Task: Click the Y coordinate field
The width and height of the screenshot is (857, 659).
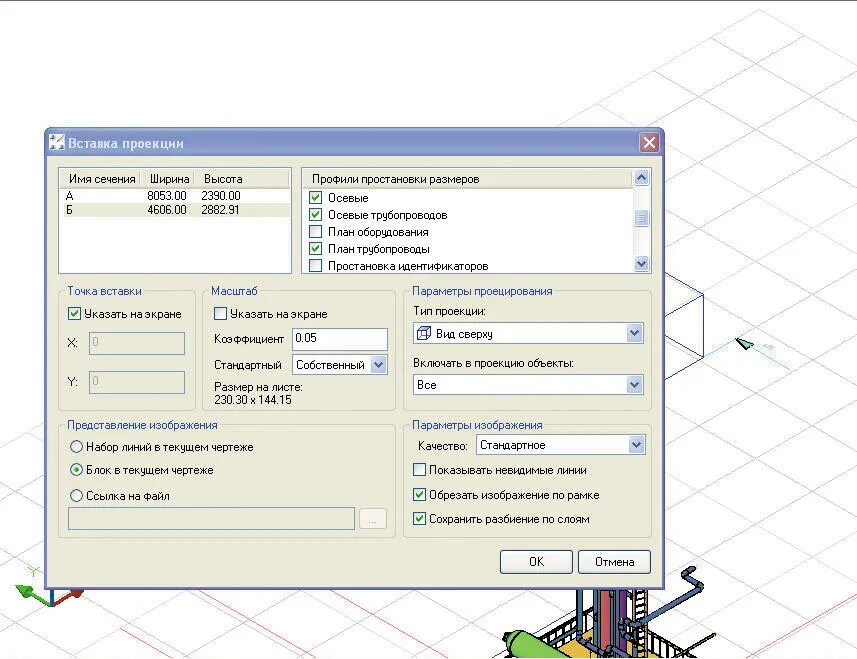Action: click(x=137, y=382)
